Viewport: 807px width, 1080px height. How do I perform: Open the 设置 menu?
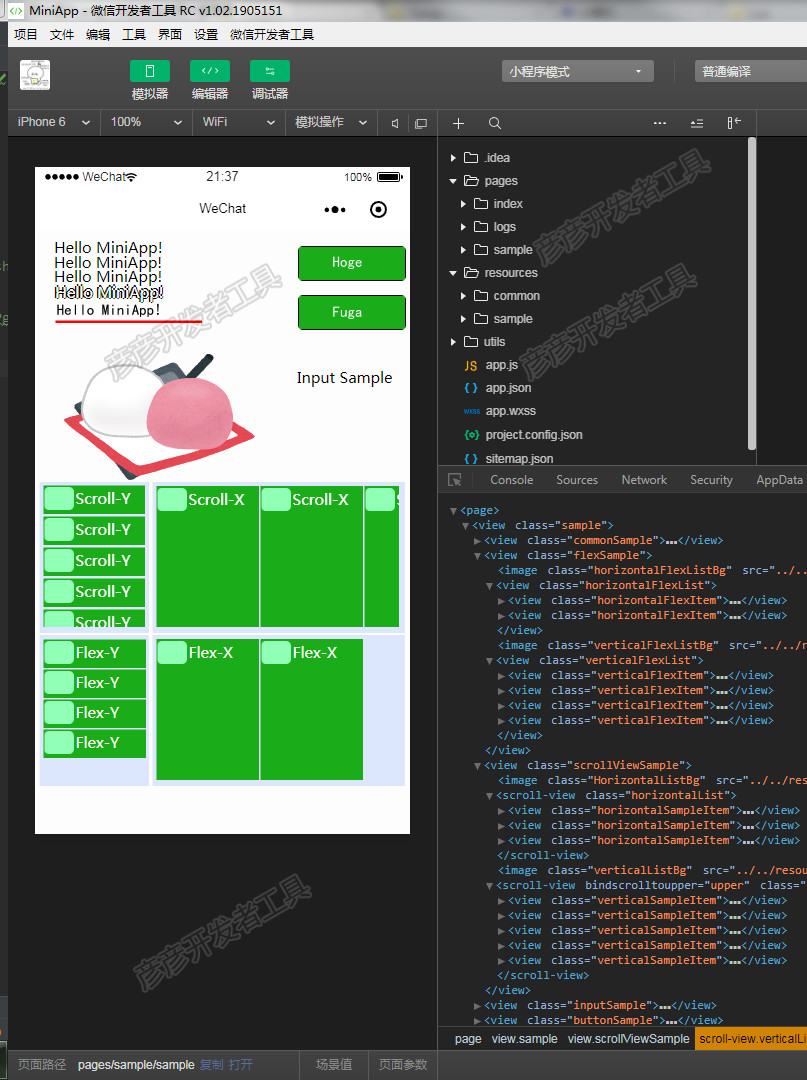205,34
